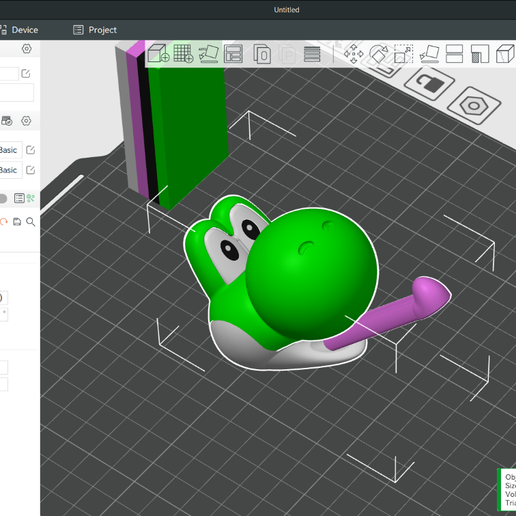Click the Untitled window title

[287, 10]
